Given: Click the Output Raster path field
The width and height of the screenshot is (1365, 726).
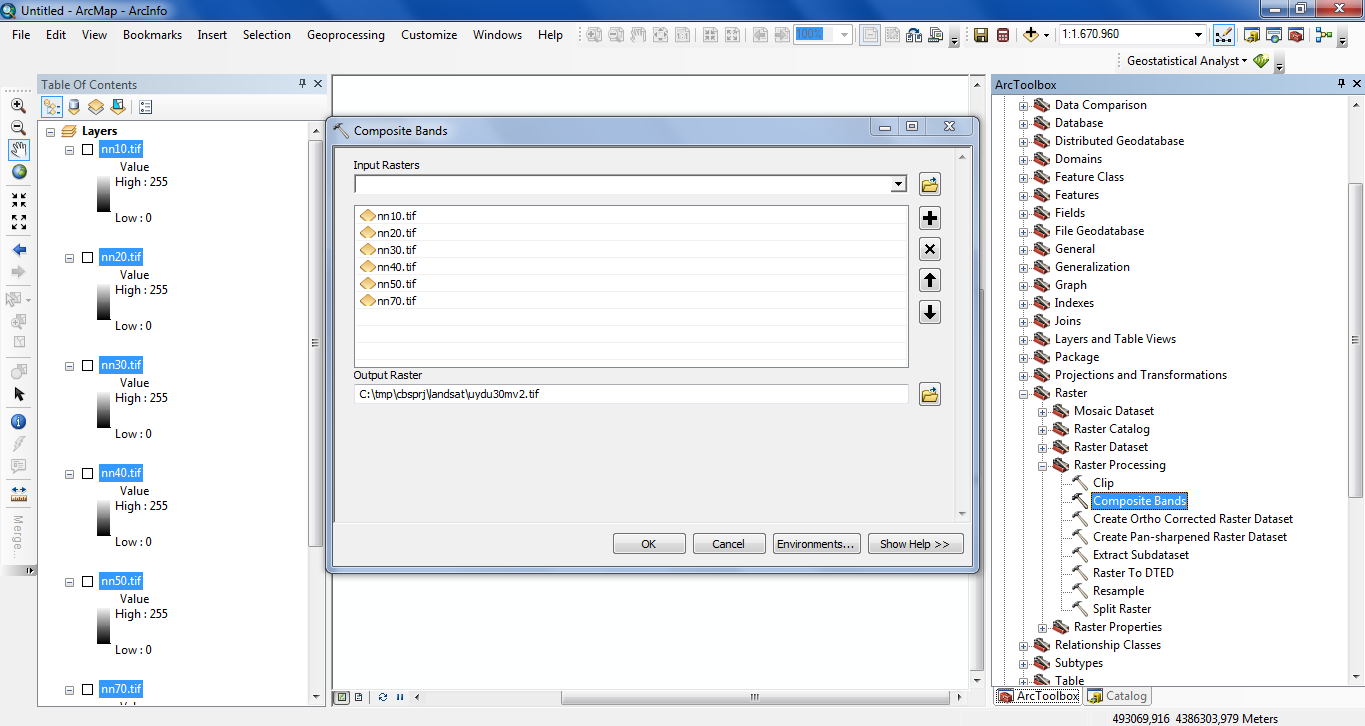Looking at the screenshot, I should point(631,394).
